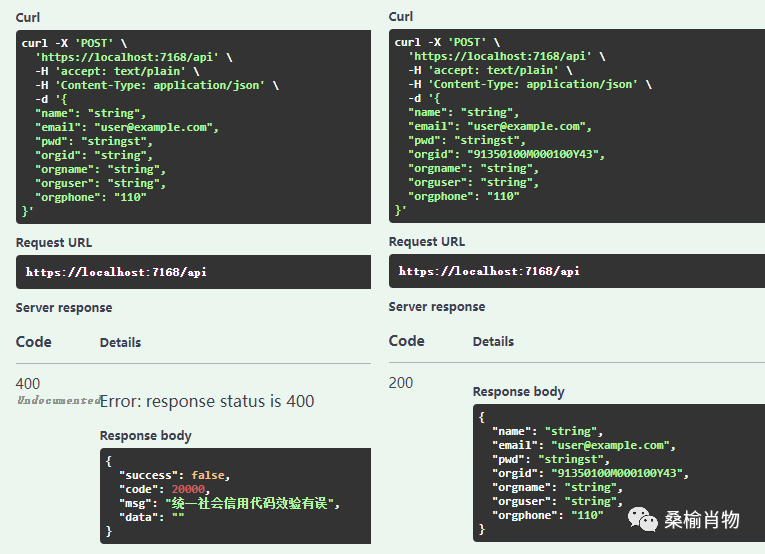This screenshot has height=554, width=765.
Task: Click the 200 status code
Action: pos(401,383)
